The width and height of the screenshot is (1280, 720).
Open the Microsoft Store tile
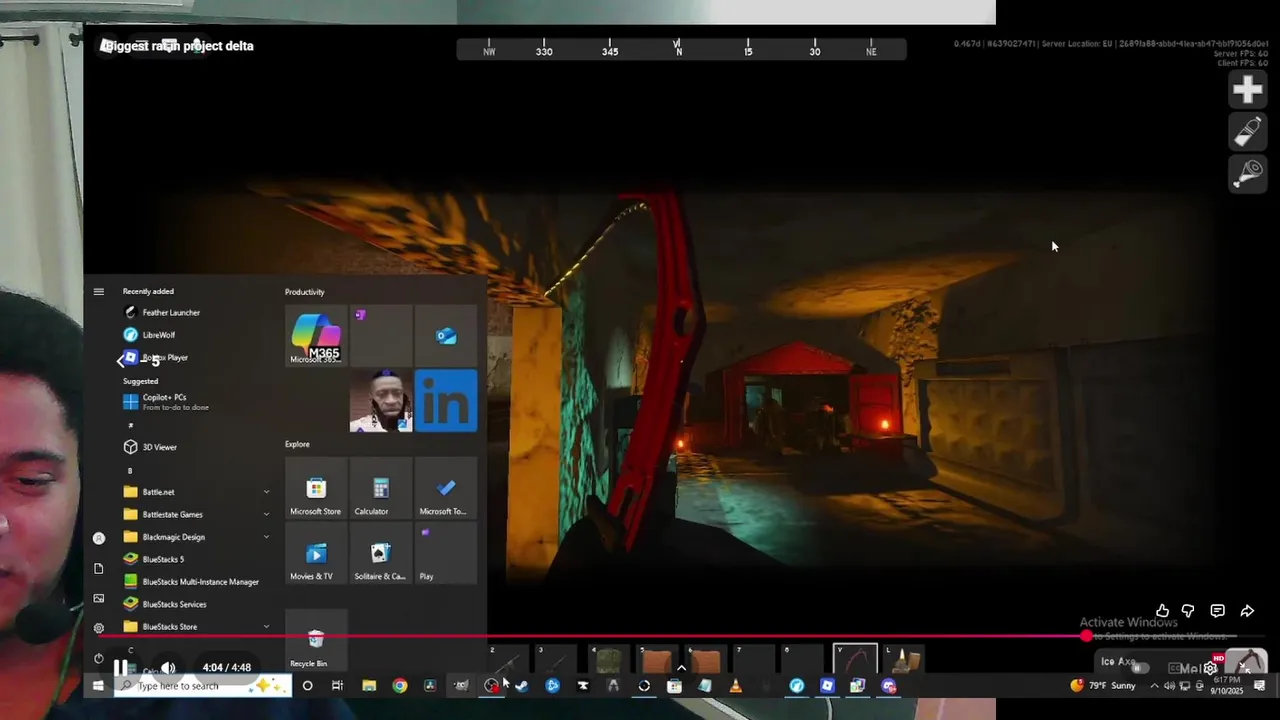[316, 489]
